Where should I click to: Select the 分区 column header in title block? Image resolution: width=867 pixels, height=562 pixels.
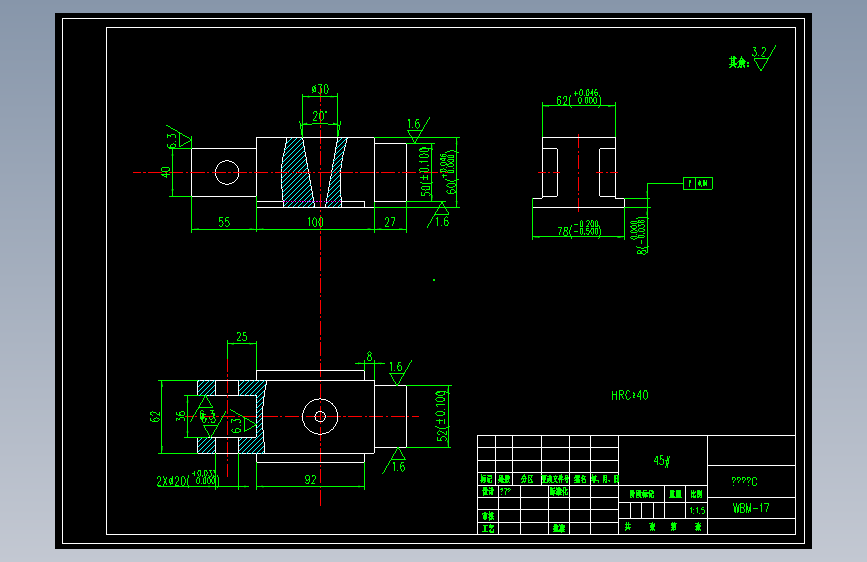tap(527, 479)
